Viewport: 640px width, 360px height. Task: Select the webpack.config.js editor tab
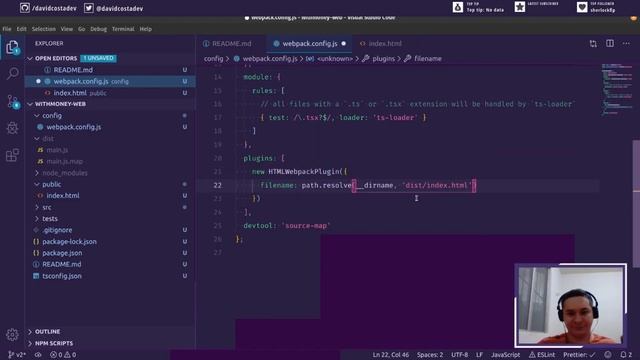(309, 43)
